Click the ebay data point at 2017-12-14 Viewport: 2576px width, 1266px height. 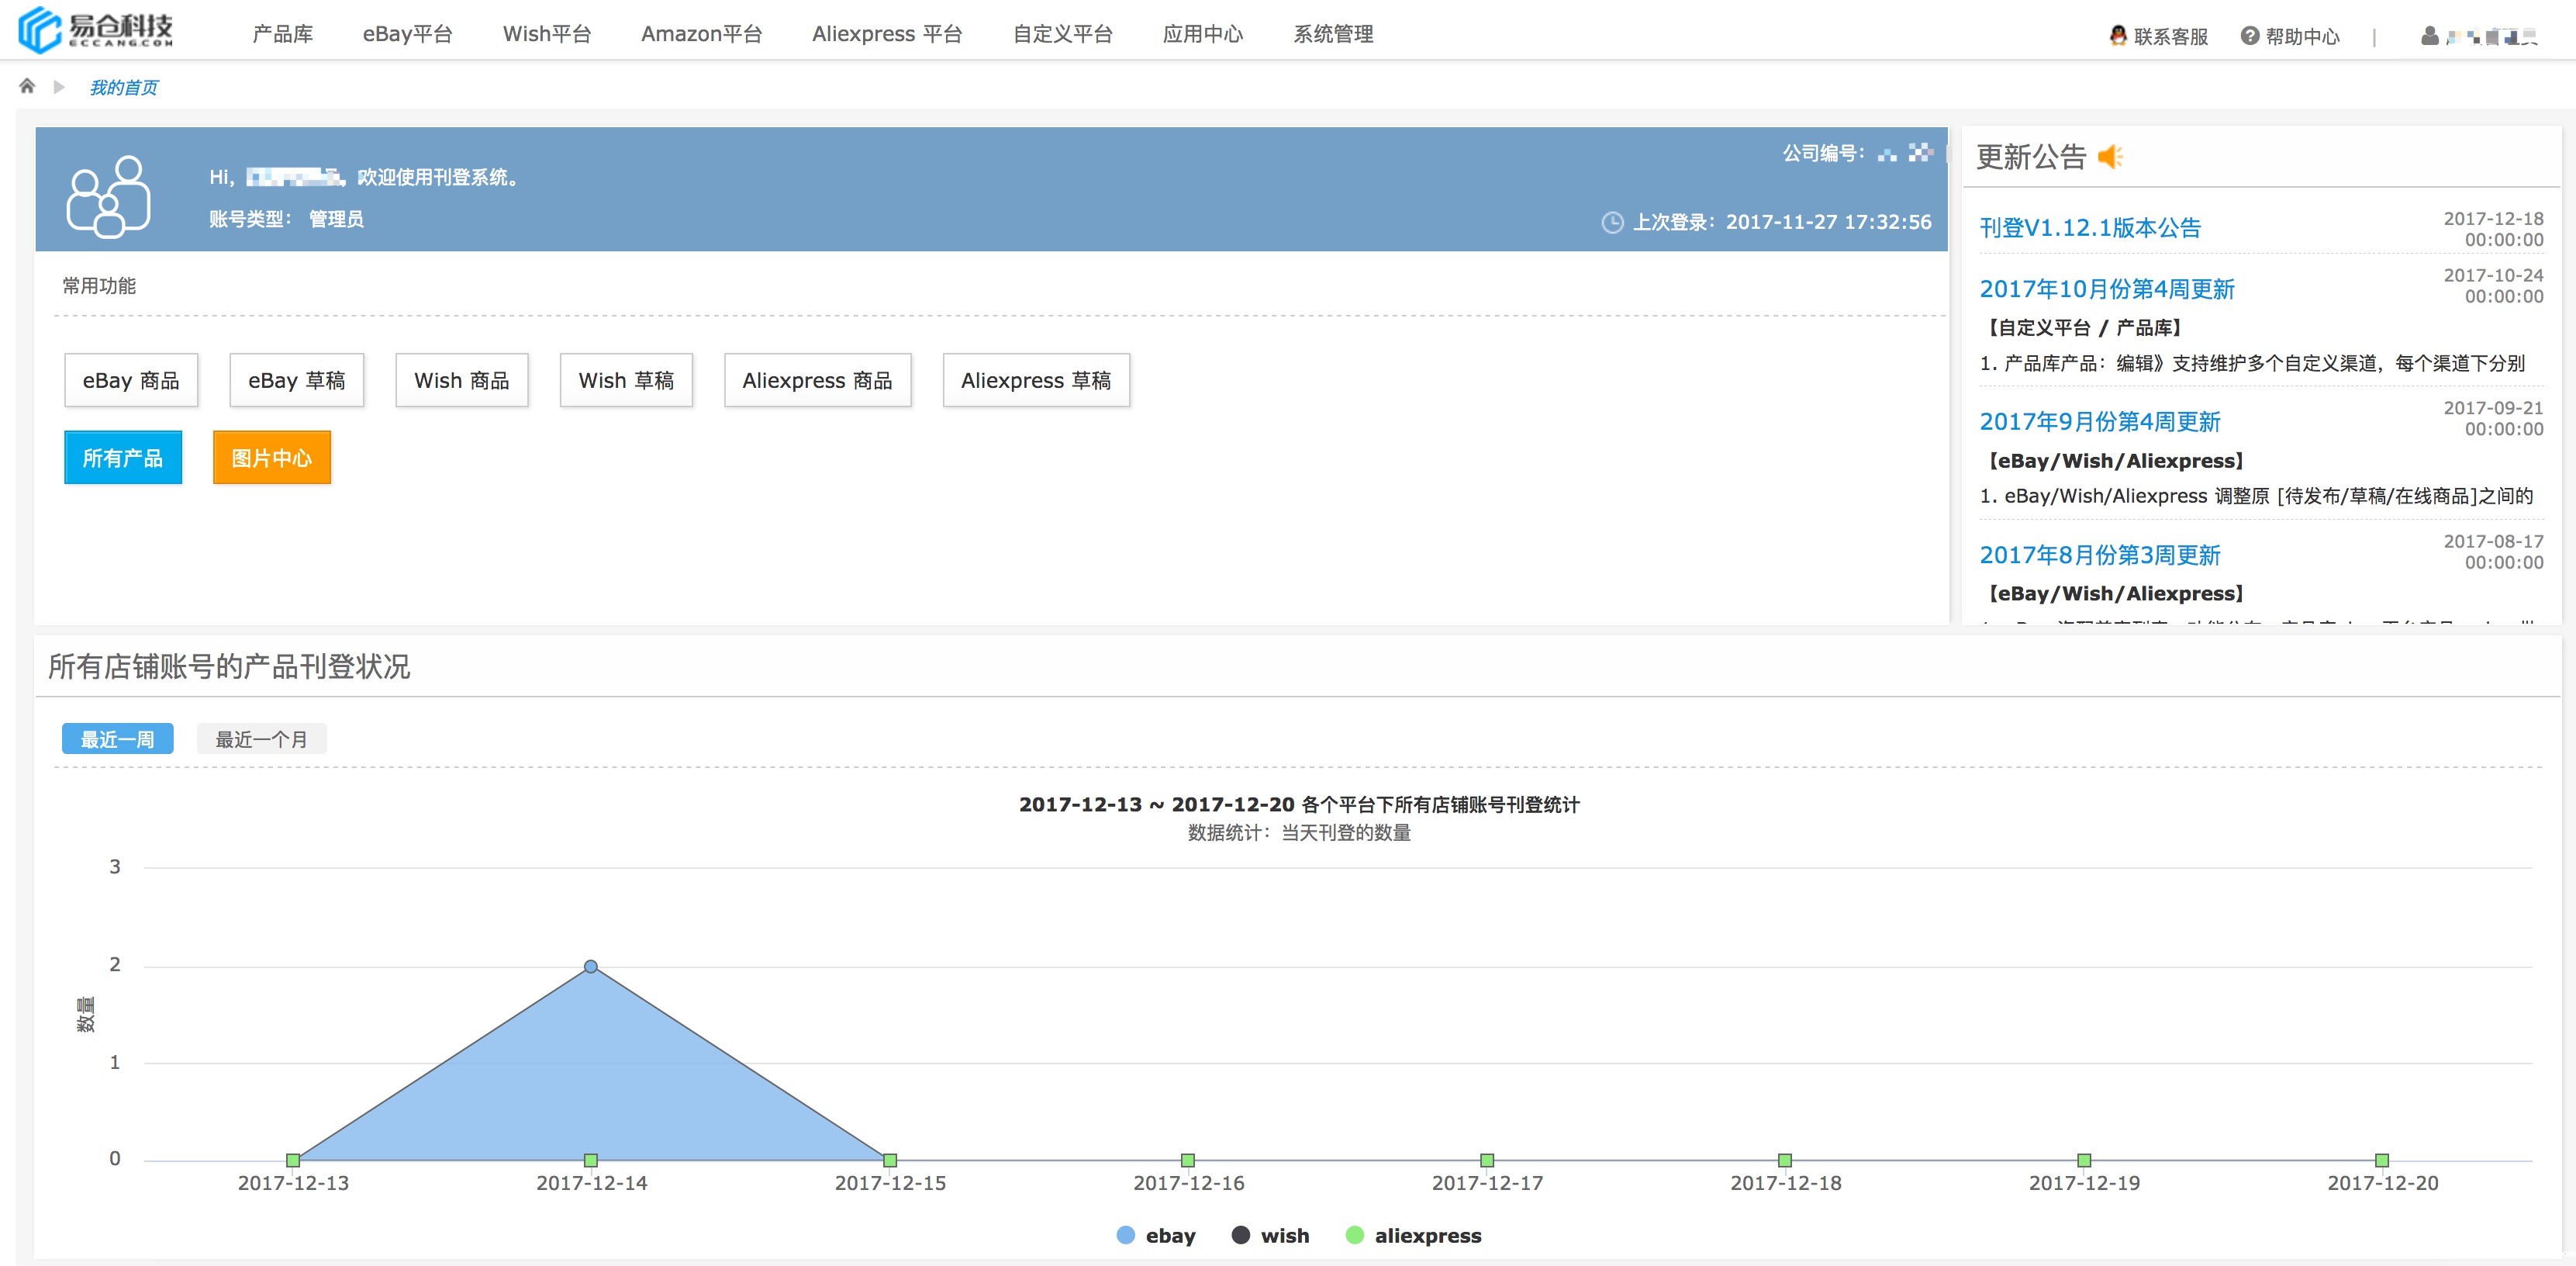point(591,966)
